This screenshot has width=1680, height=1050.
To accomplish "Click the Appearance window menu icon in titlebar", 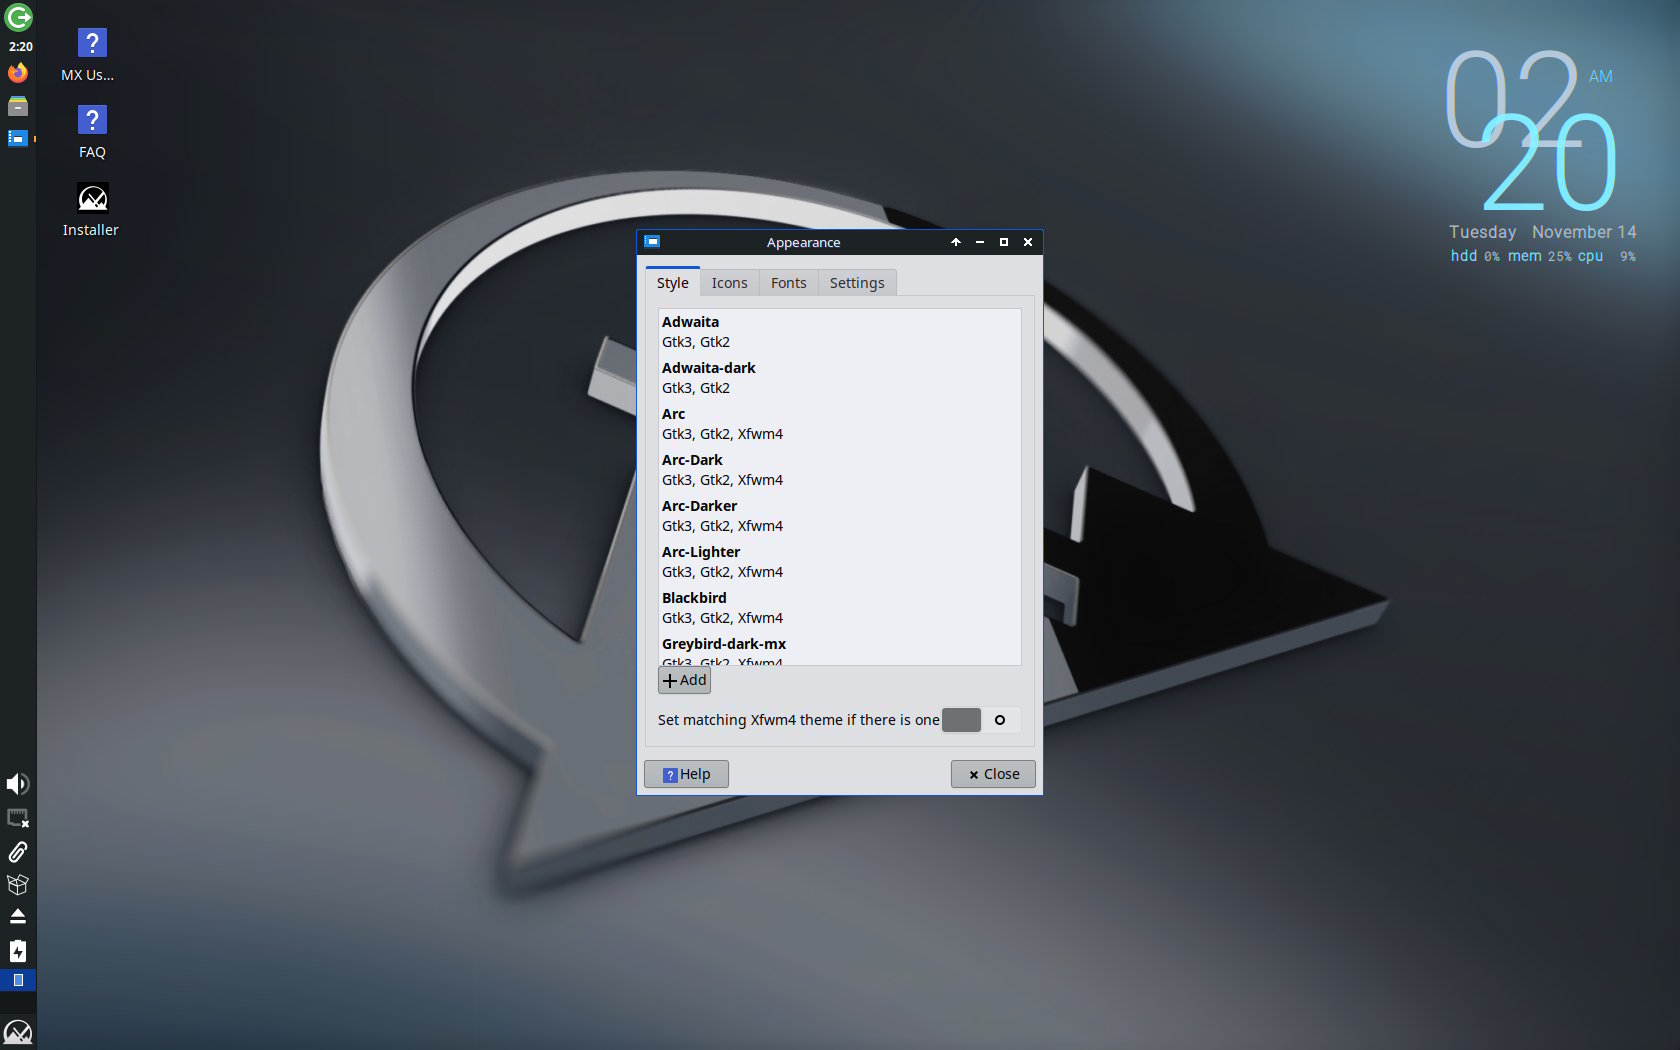I will point(652,242).
